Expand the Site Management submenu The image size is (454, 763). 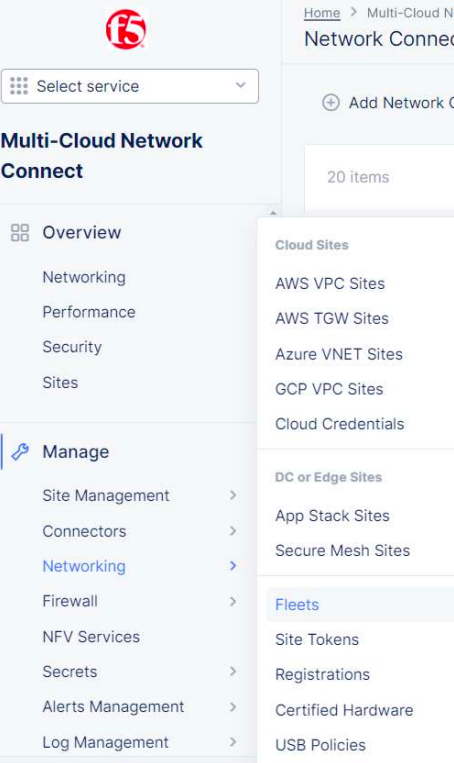pyautogui.click(x=233, y=495)
